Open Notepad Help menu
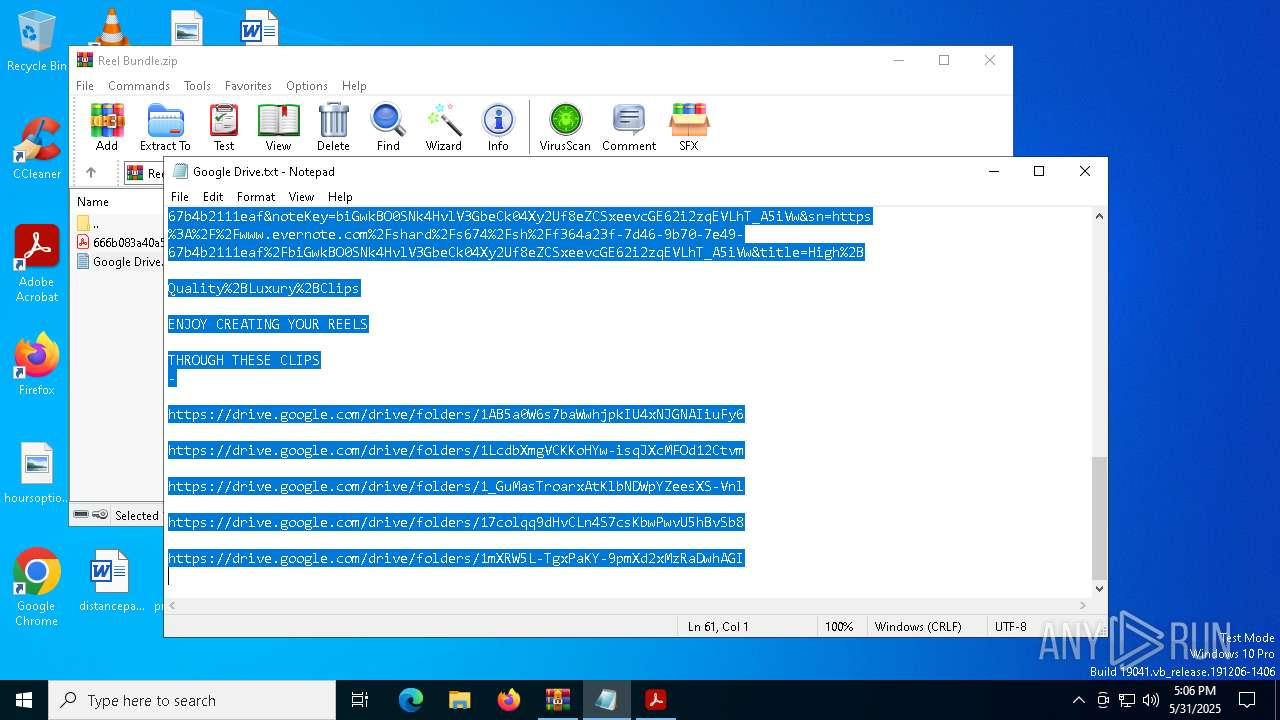The width and height of the screenshot is (1280, 720). [x=340, y=197]
